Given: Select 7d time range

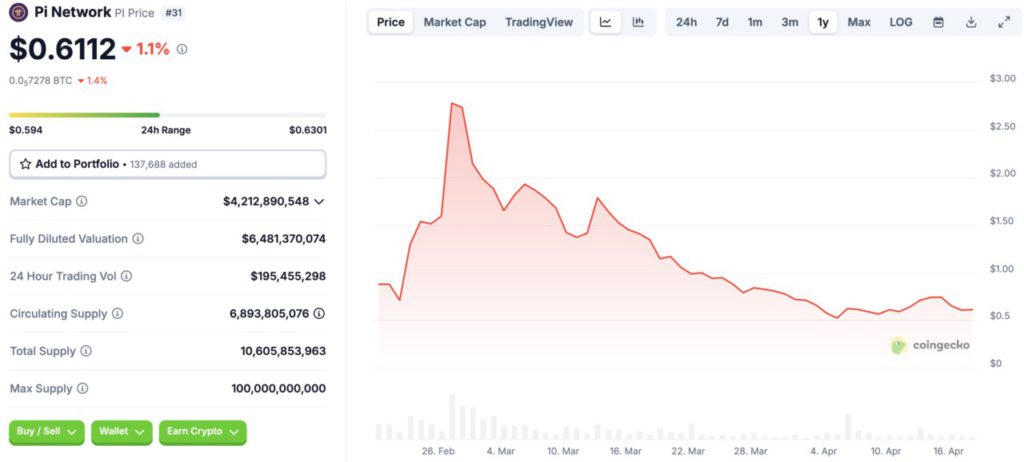Looking at the screenshot, I should [x=722, y=22].
